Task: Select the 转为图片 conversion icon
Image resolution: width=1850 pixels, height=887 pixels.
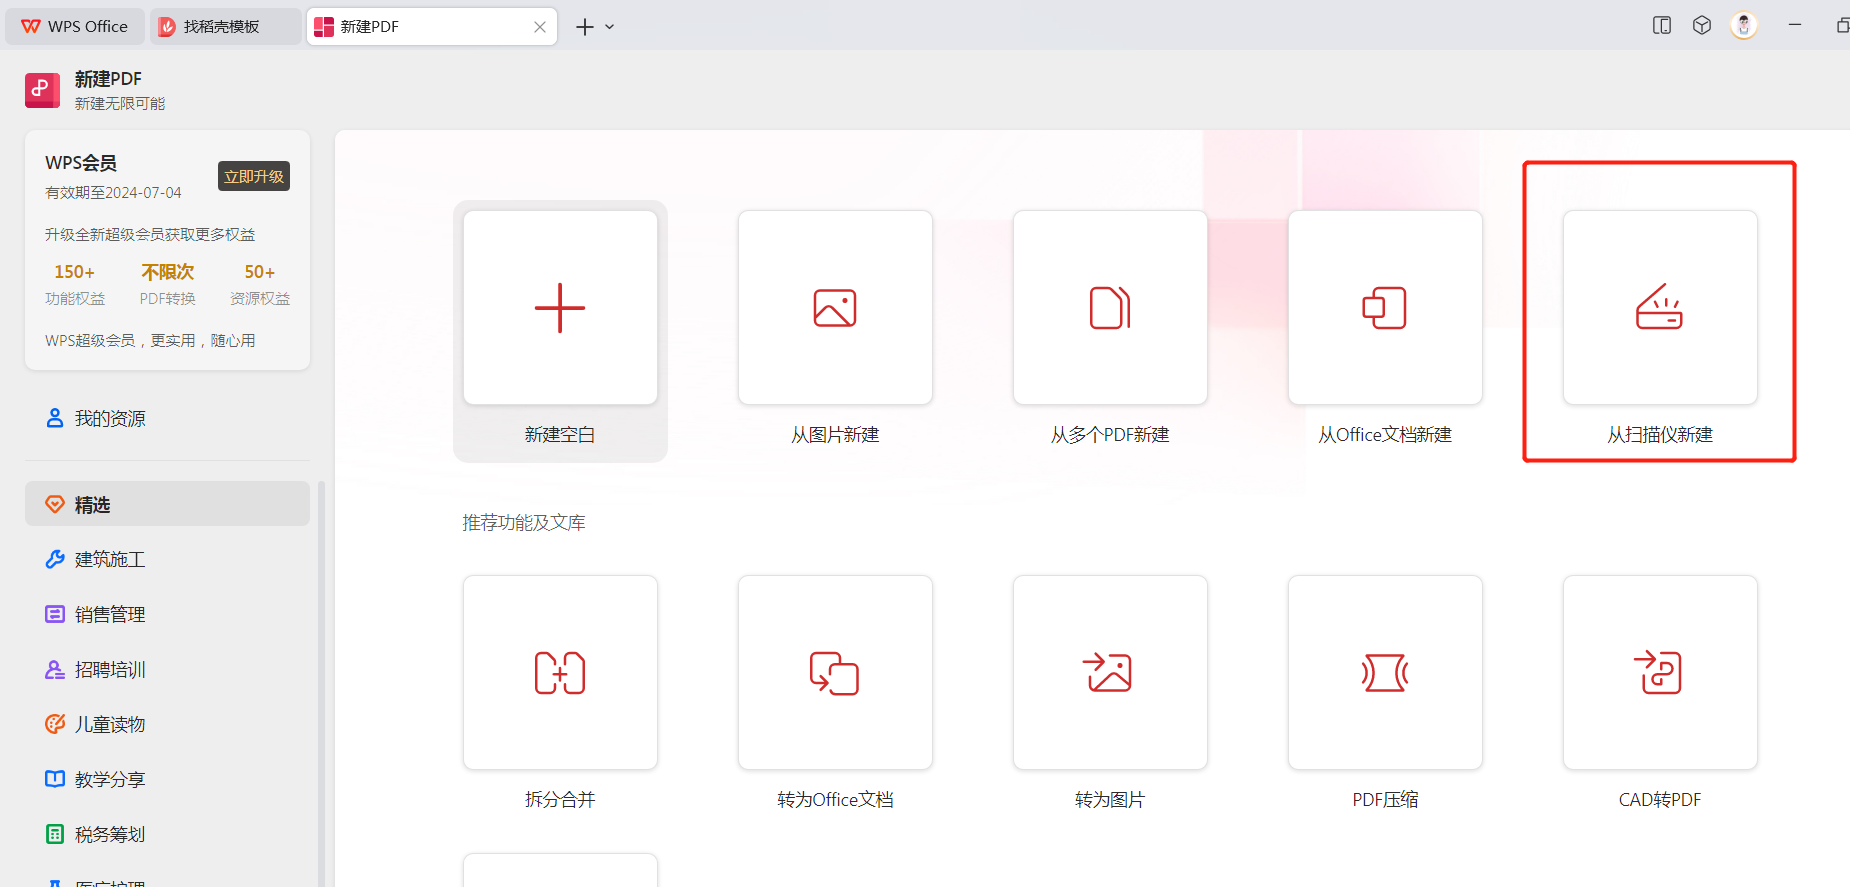Action: point(1108,672)
